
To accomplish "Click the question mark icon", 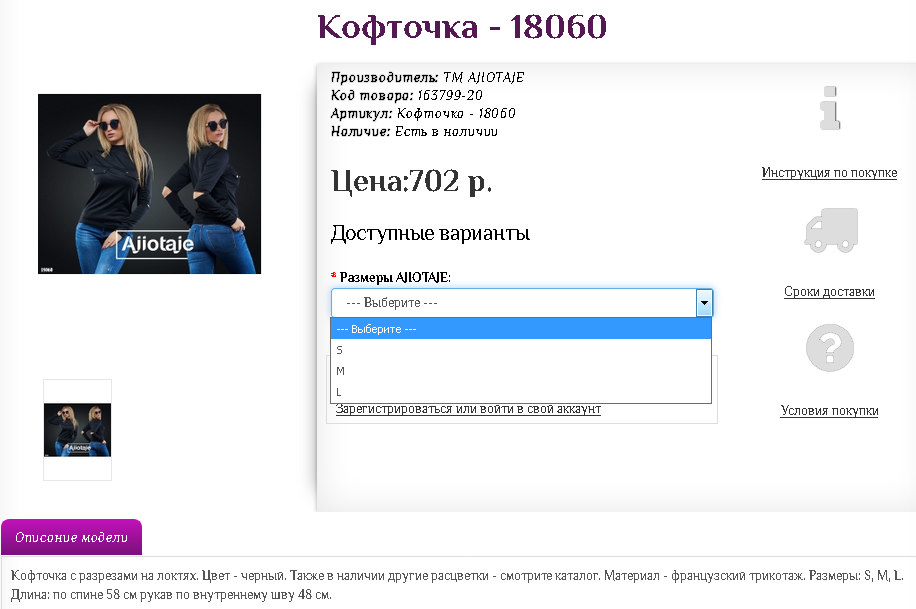I will click(829, 348).
